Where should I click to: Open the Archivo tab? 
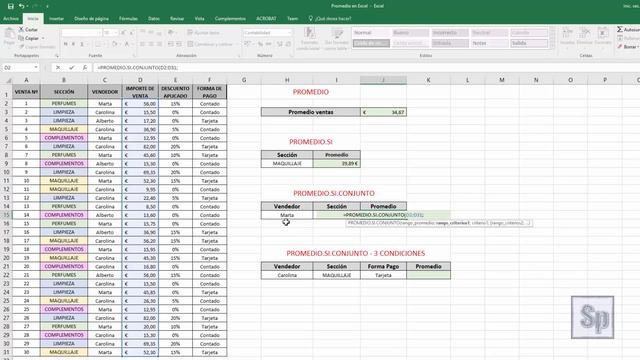point(11,18)
